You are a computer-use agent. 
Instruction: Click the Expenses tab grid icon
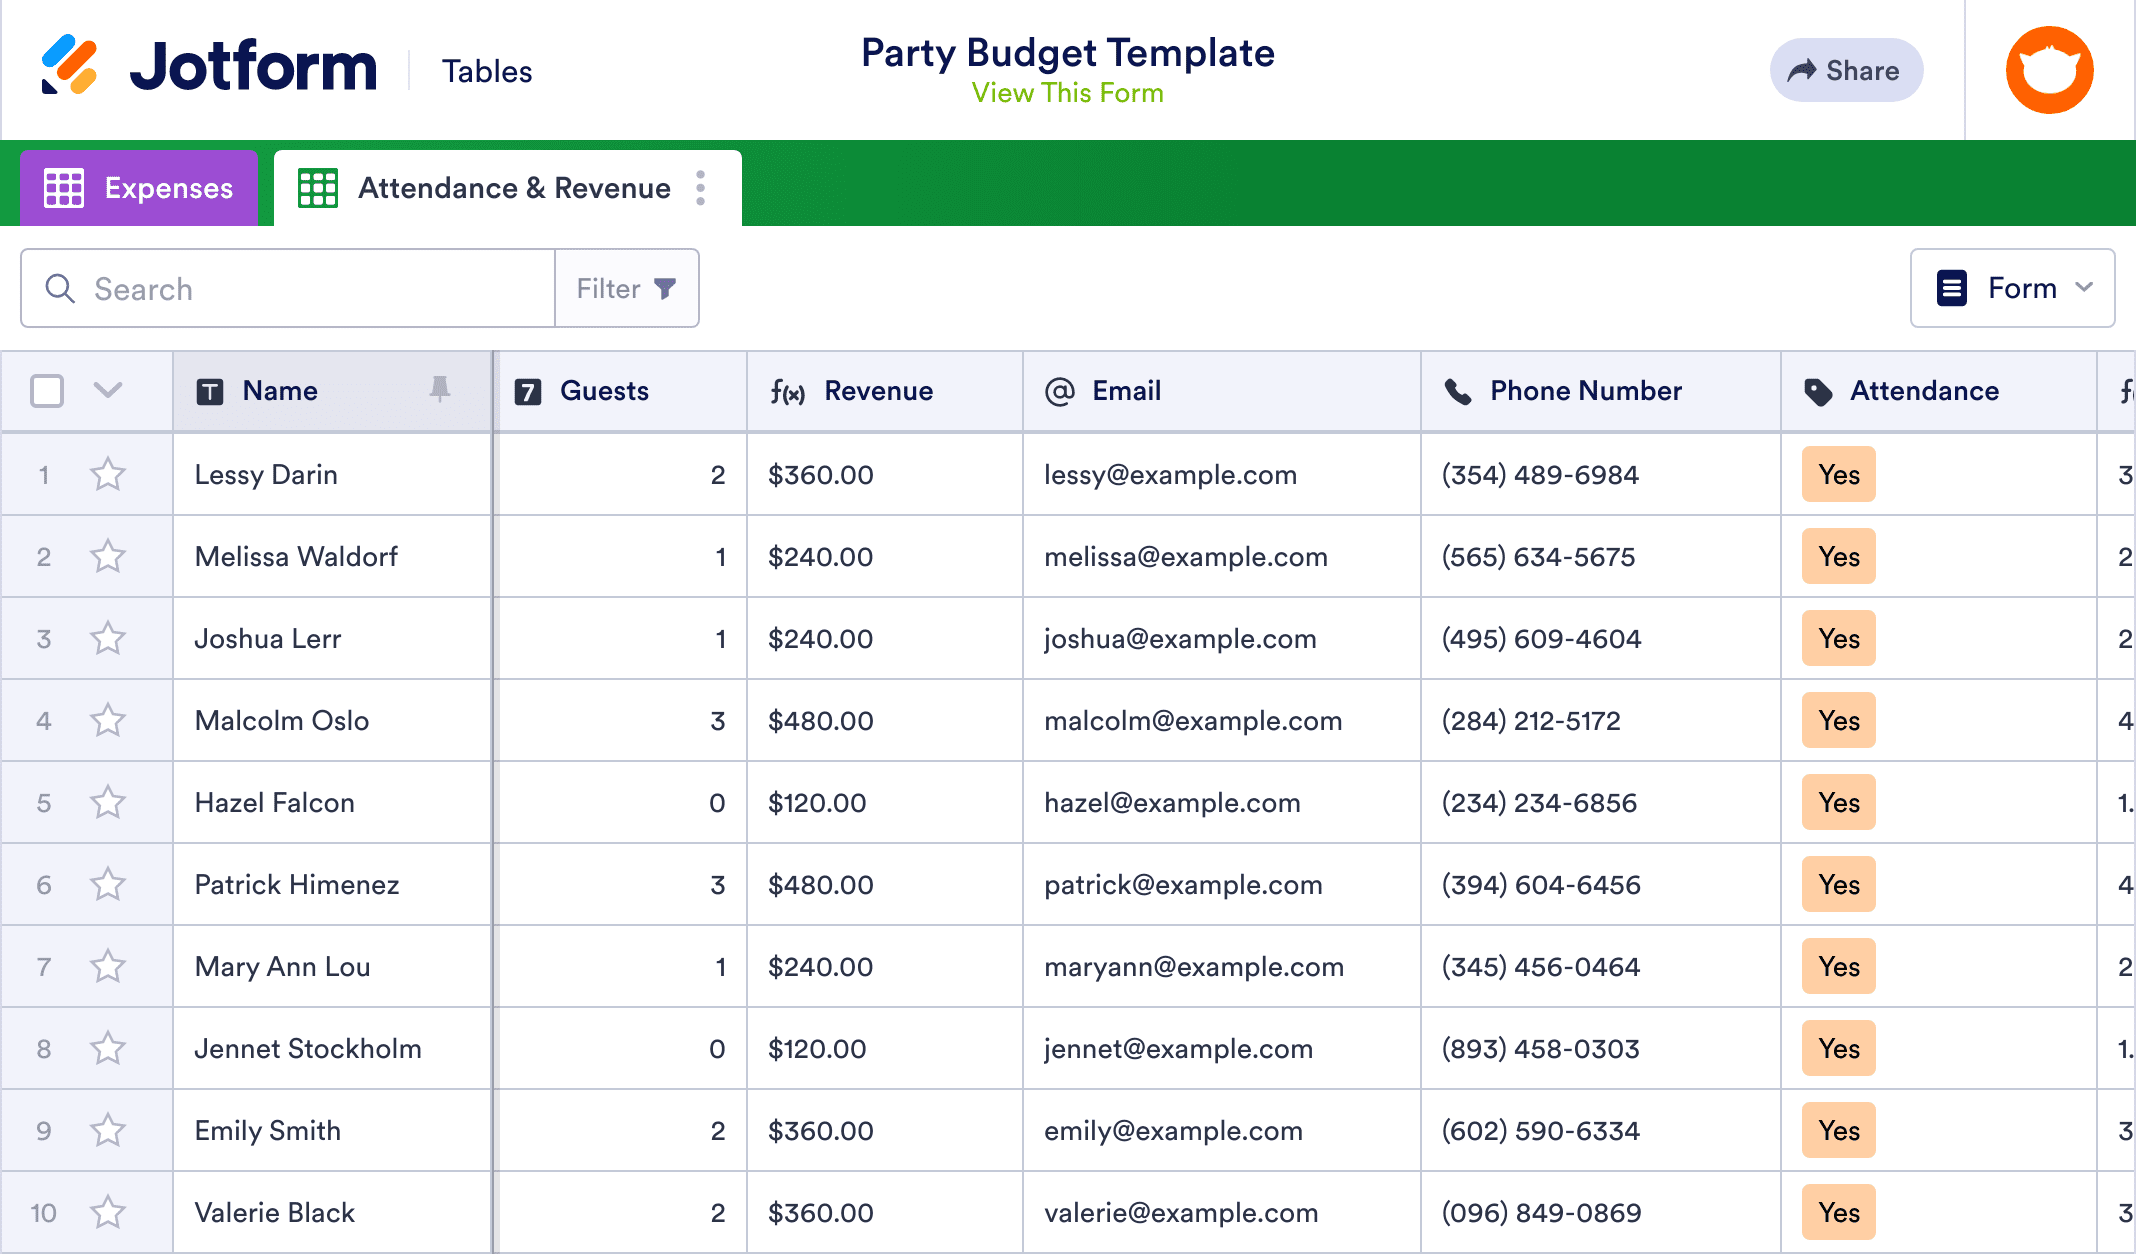pos(64,188)
